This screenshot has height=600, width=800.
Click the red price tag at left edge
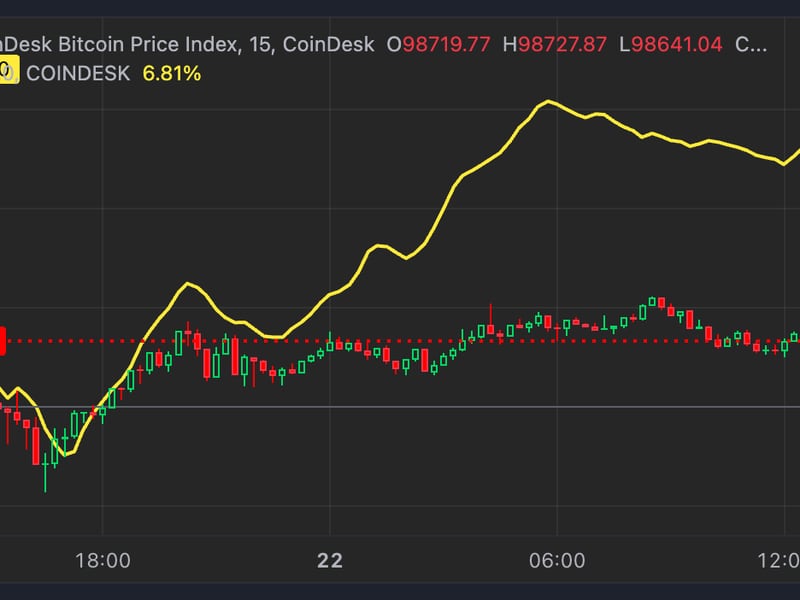pos(3,341)
